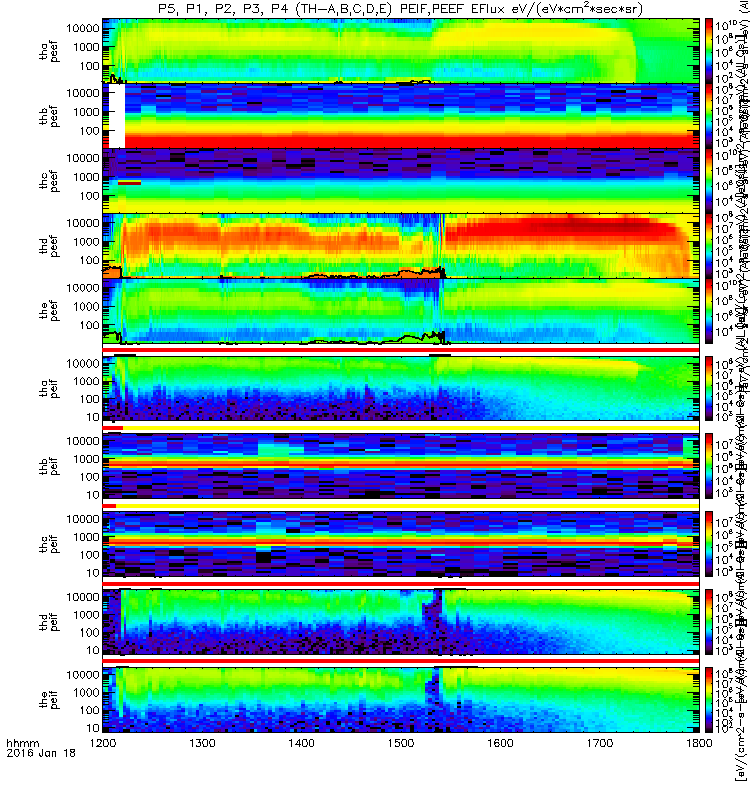
Task: Click the thb peef spectrogram panel
Action: 401,116
